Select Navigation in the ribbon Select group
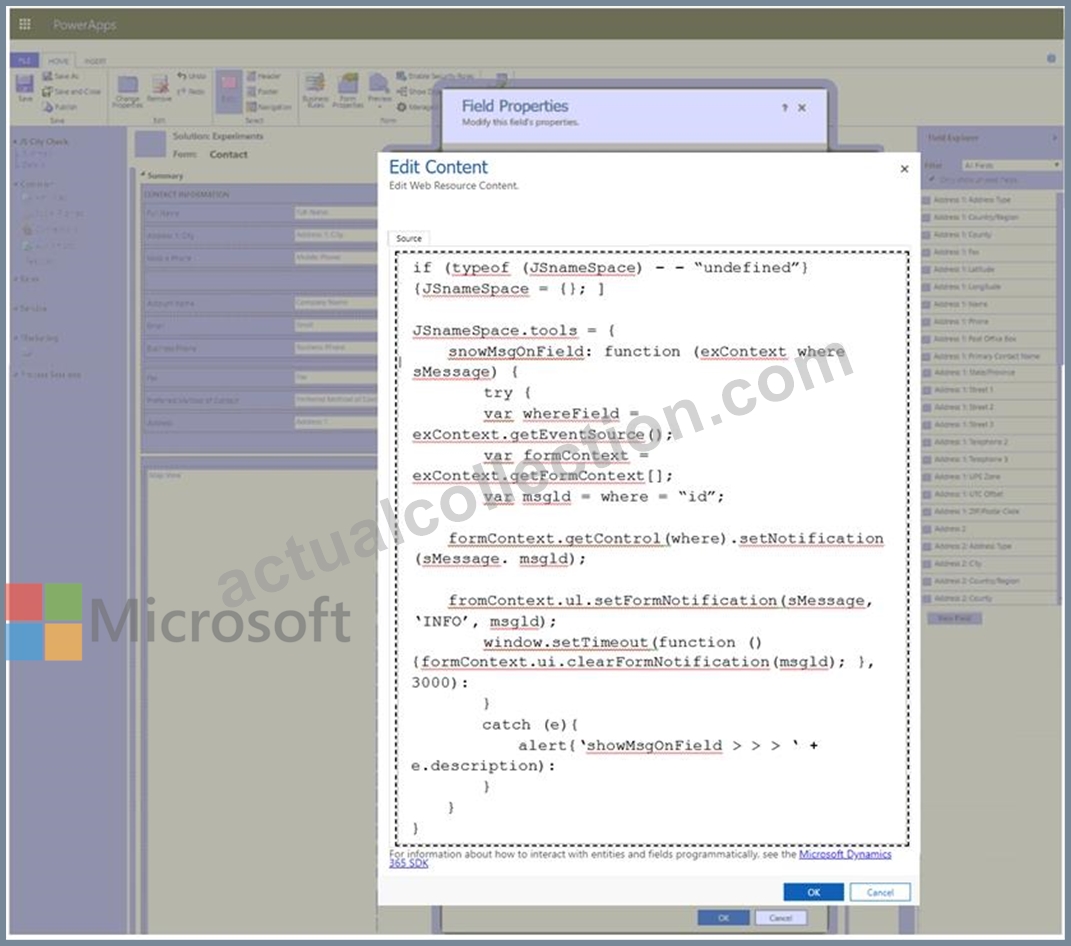The height and width of the screenshot is (946, 1071). pyautogui.click(x=268, y=107)
